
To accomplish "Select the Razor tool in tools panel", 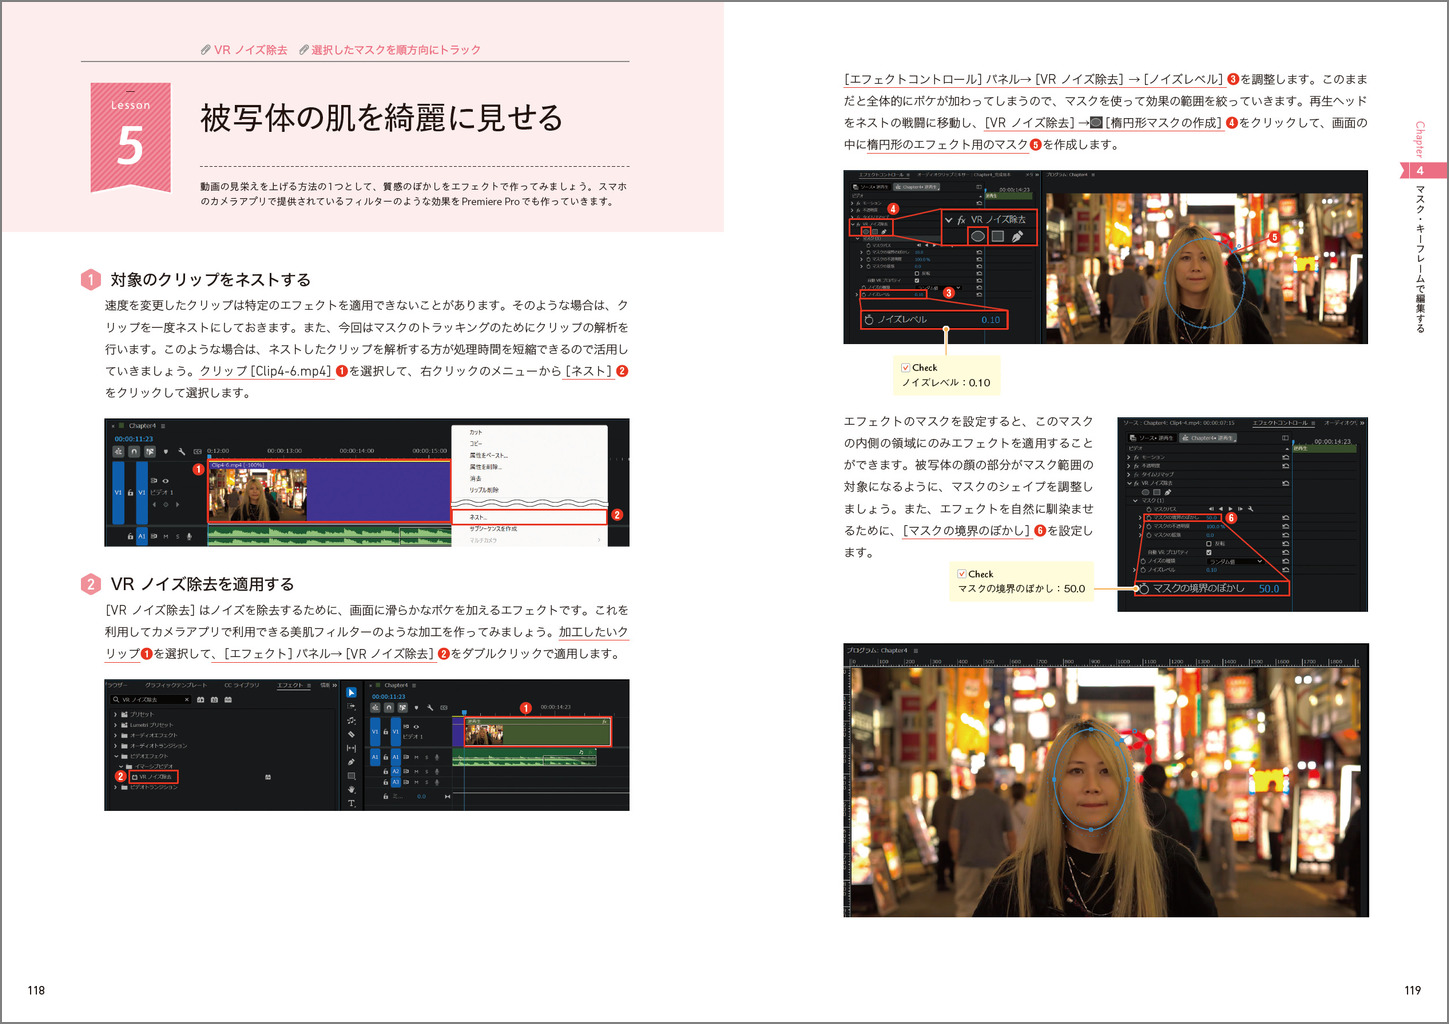I will tap(351, 734).
